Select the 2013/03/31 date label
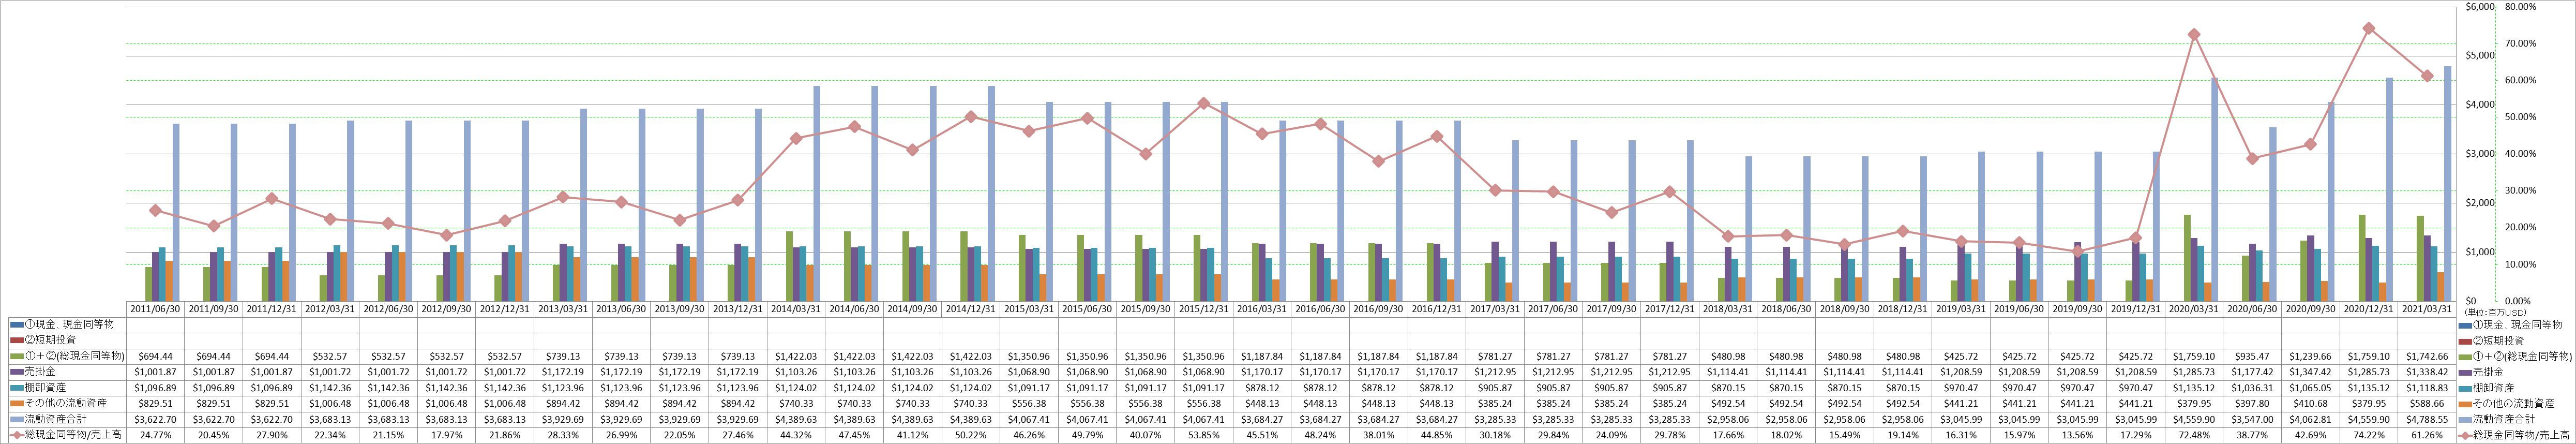The height and width of the screenshot is (444, 2576). pyautogui.click(x=564, y=309)
